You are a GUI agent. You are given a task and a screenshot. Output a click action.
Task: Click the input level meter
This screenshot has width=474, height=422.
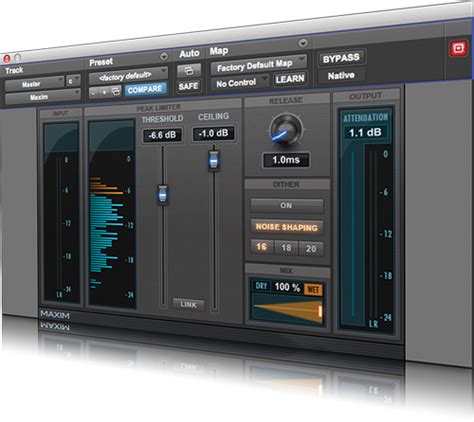coord(62,213)
